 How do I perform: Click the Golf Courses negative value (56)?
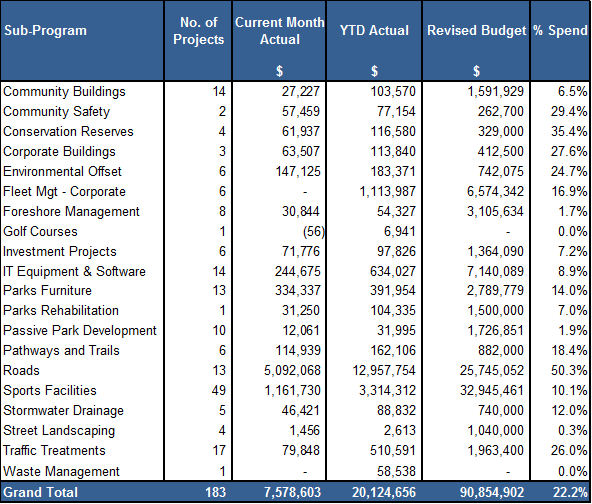coord(314,231)
